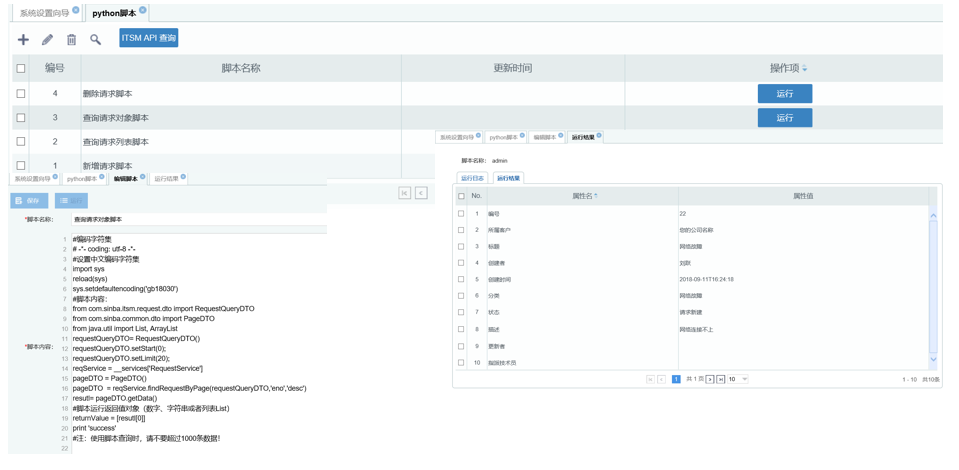959x470 pixels.
Task: Sort by the 属性名 column header arrow
Action: [x=596, y=196]
